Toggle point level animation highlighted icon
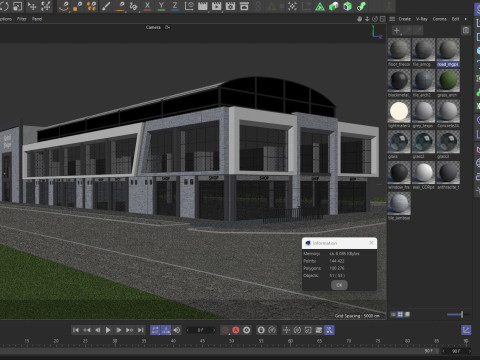Image resolution: width=480 pixels, height=360 pixels. tap(329, 330)
